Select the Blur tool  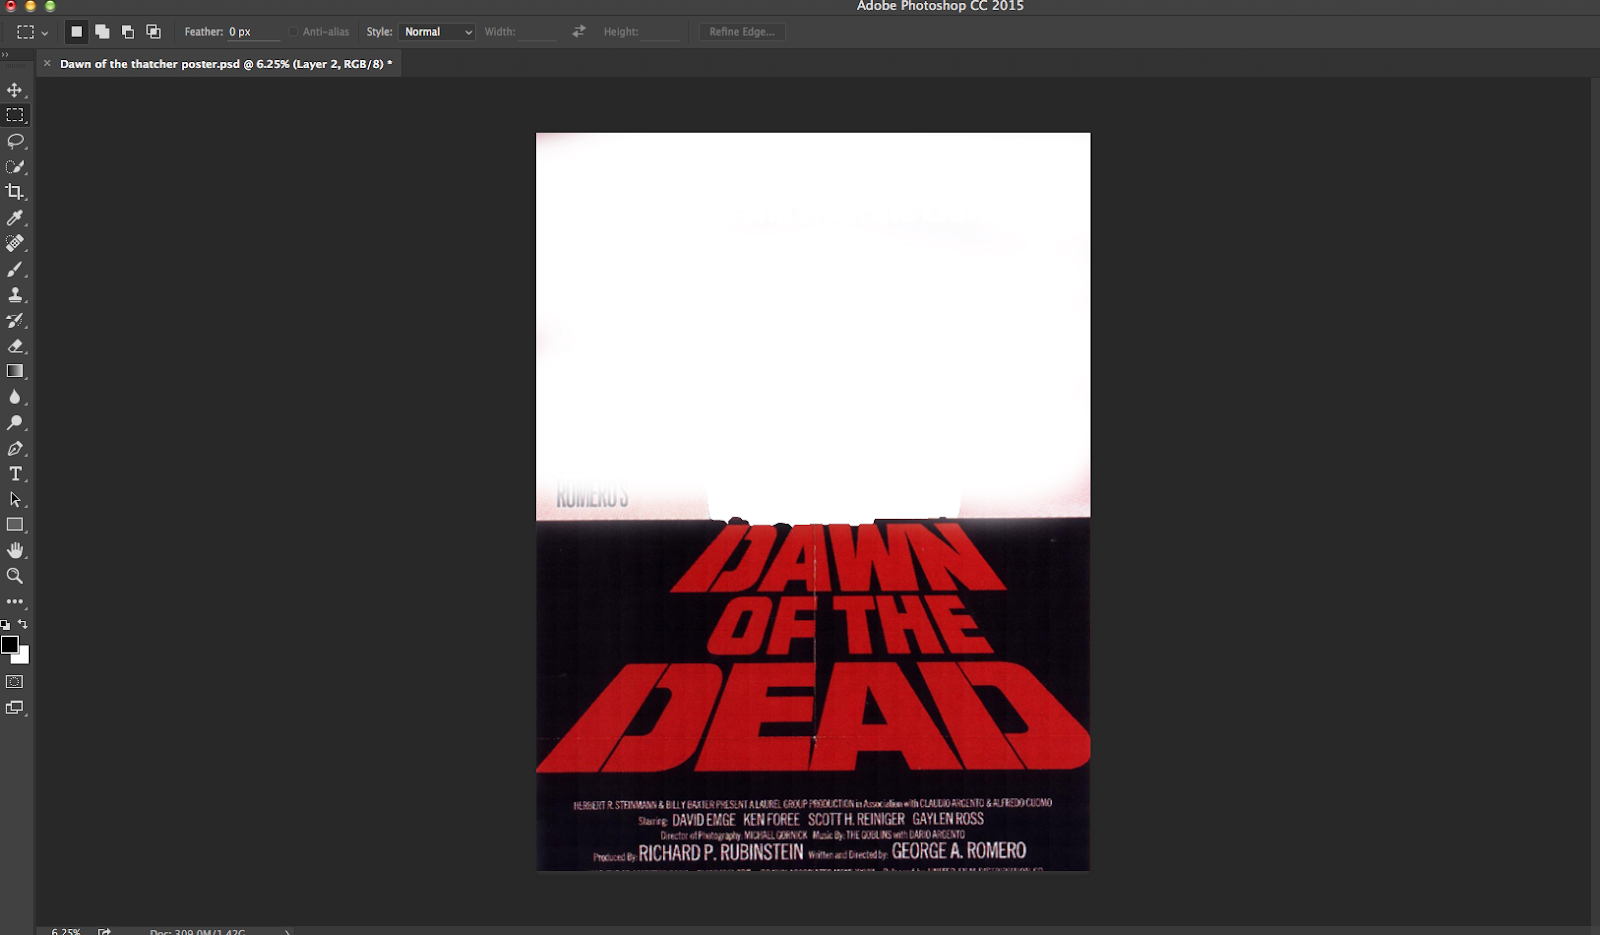15,397
